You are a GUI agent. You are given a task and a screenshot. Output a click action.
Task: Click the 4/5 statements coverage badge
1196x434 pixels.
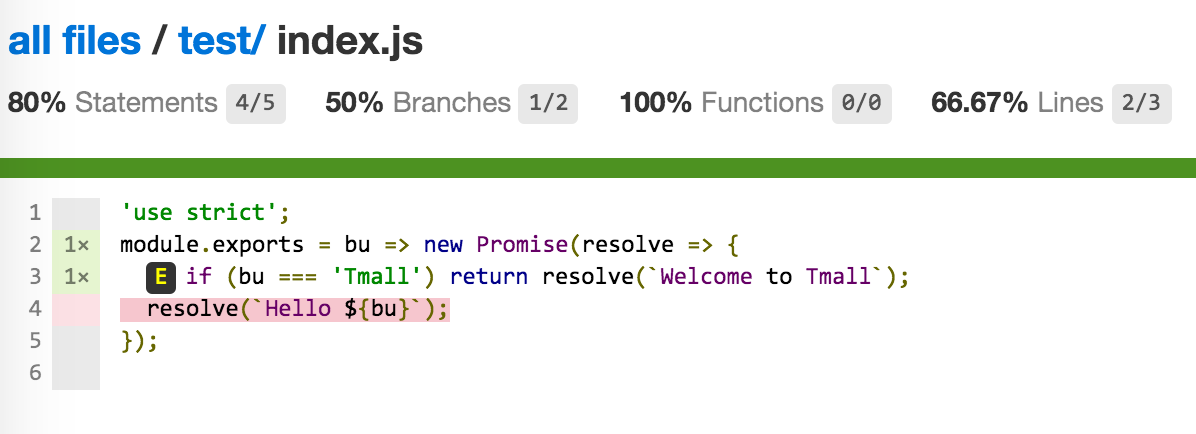pos(256,103)
